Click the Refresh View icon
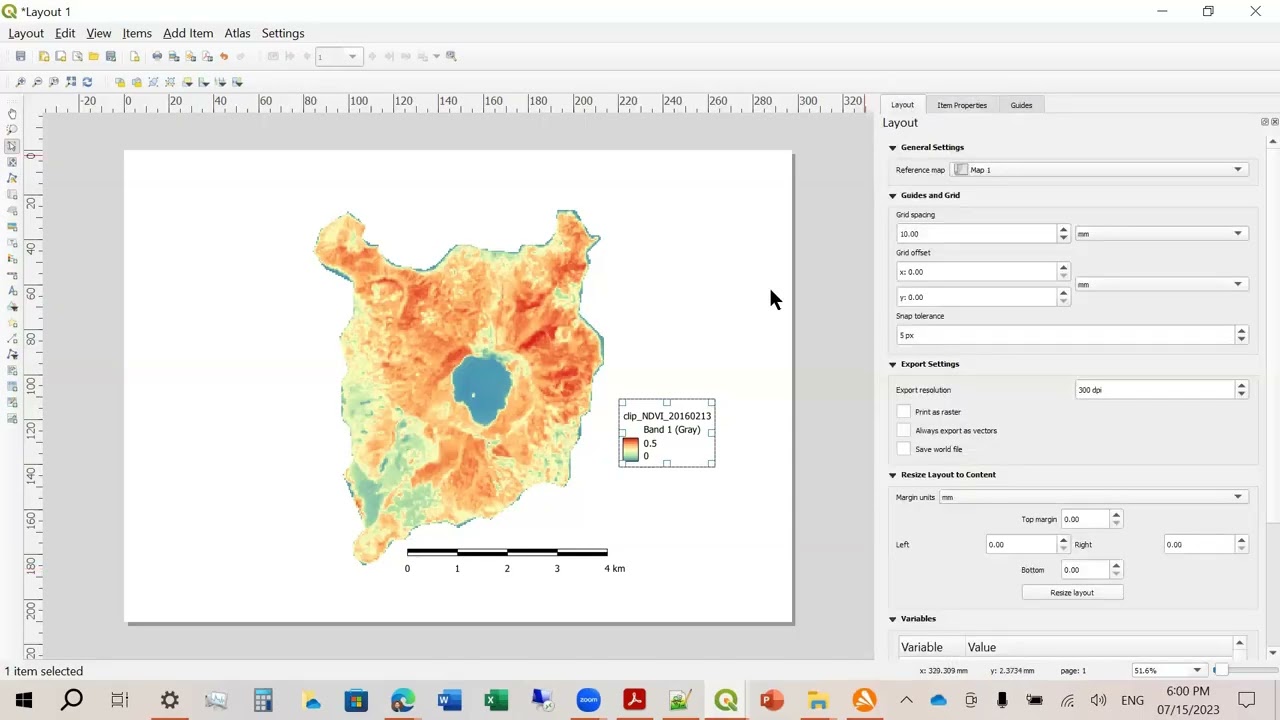 pos(87,82)
